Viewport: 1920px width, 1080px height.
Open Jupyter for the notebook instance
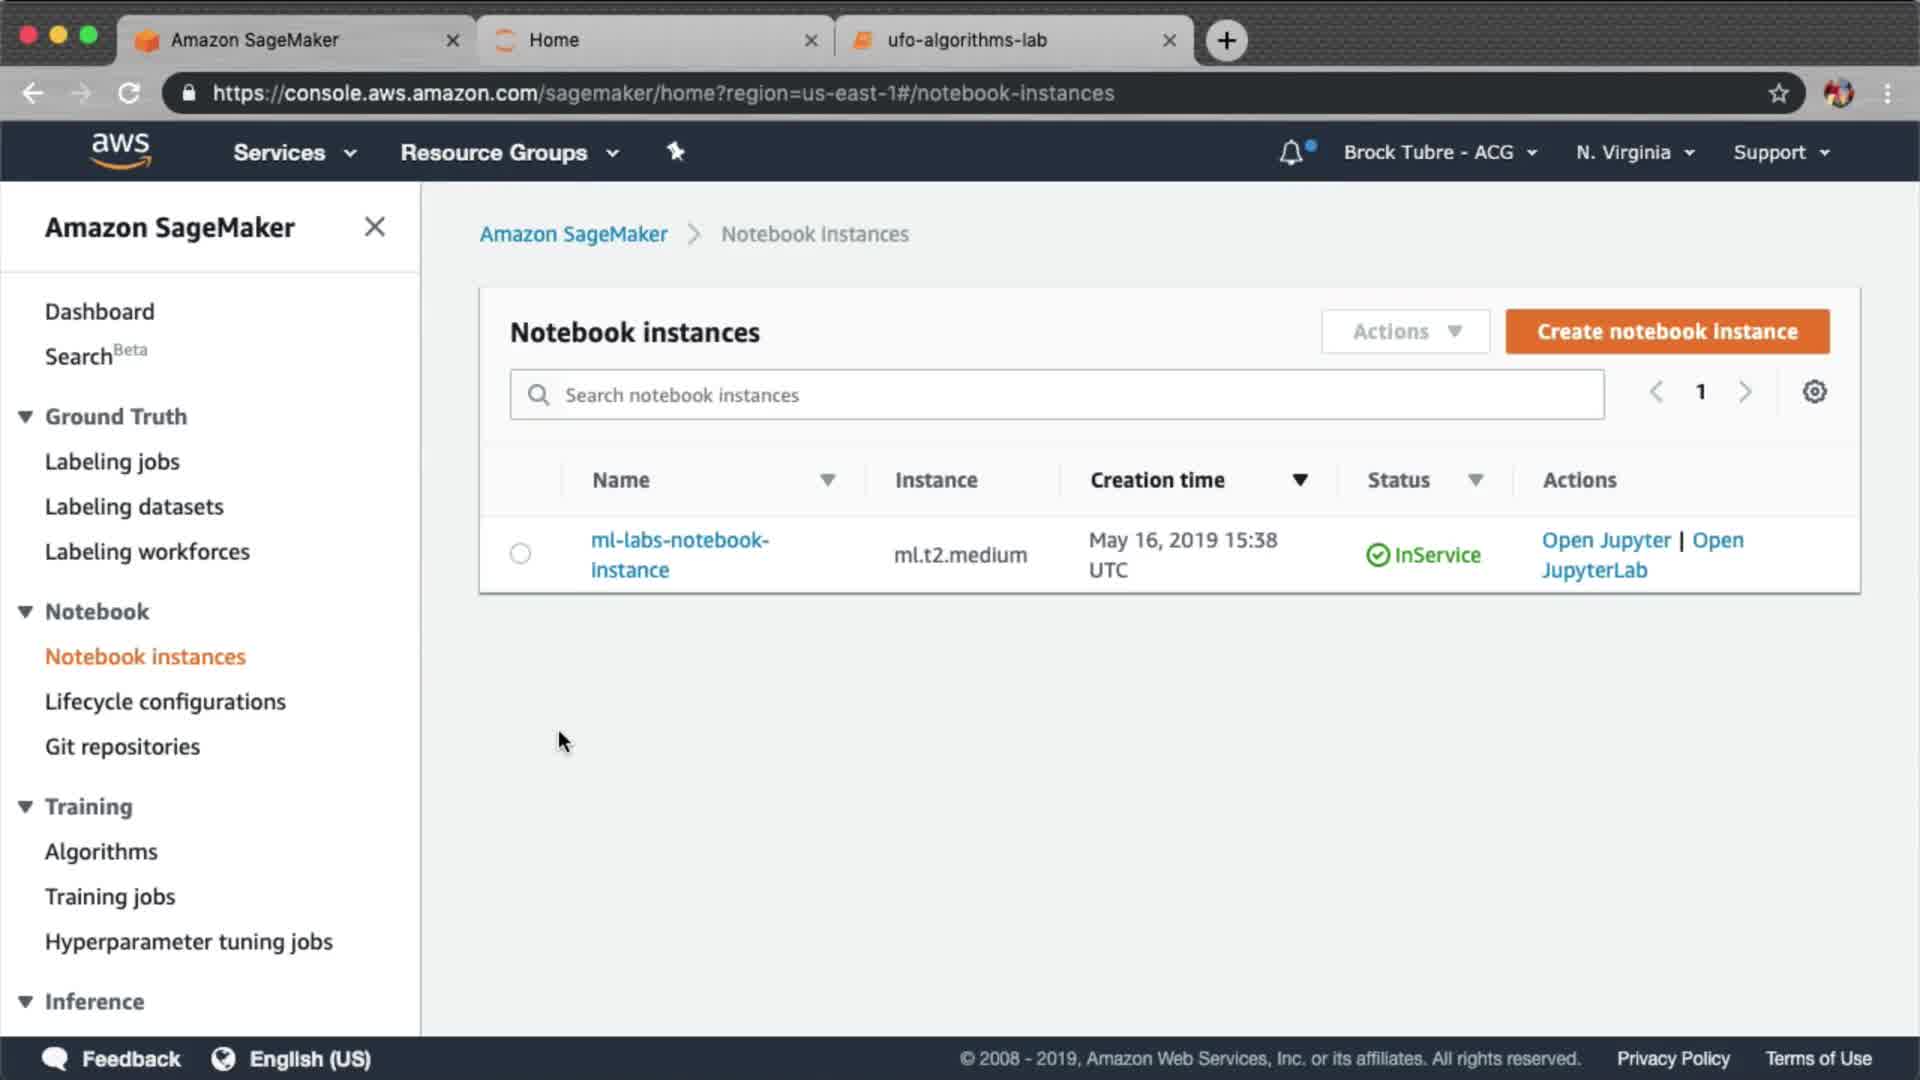click(x=1605, y=540)
